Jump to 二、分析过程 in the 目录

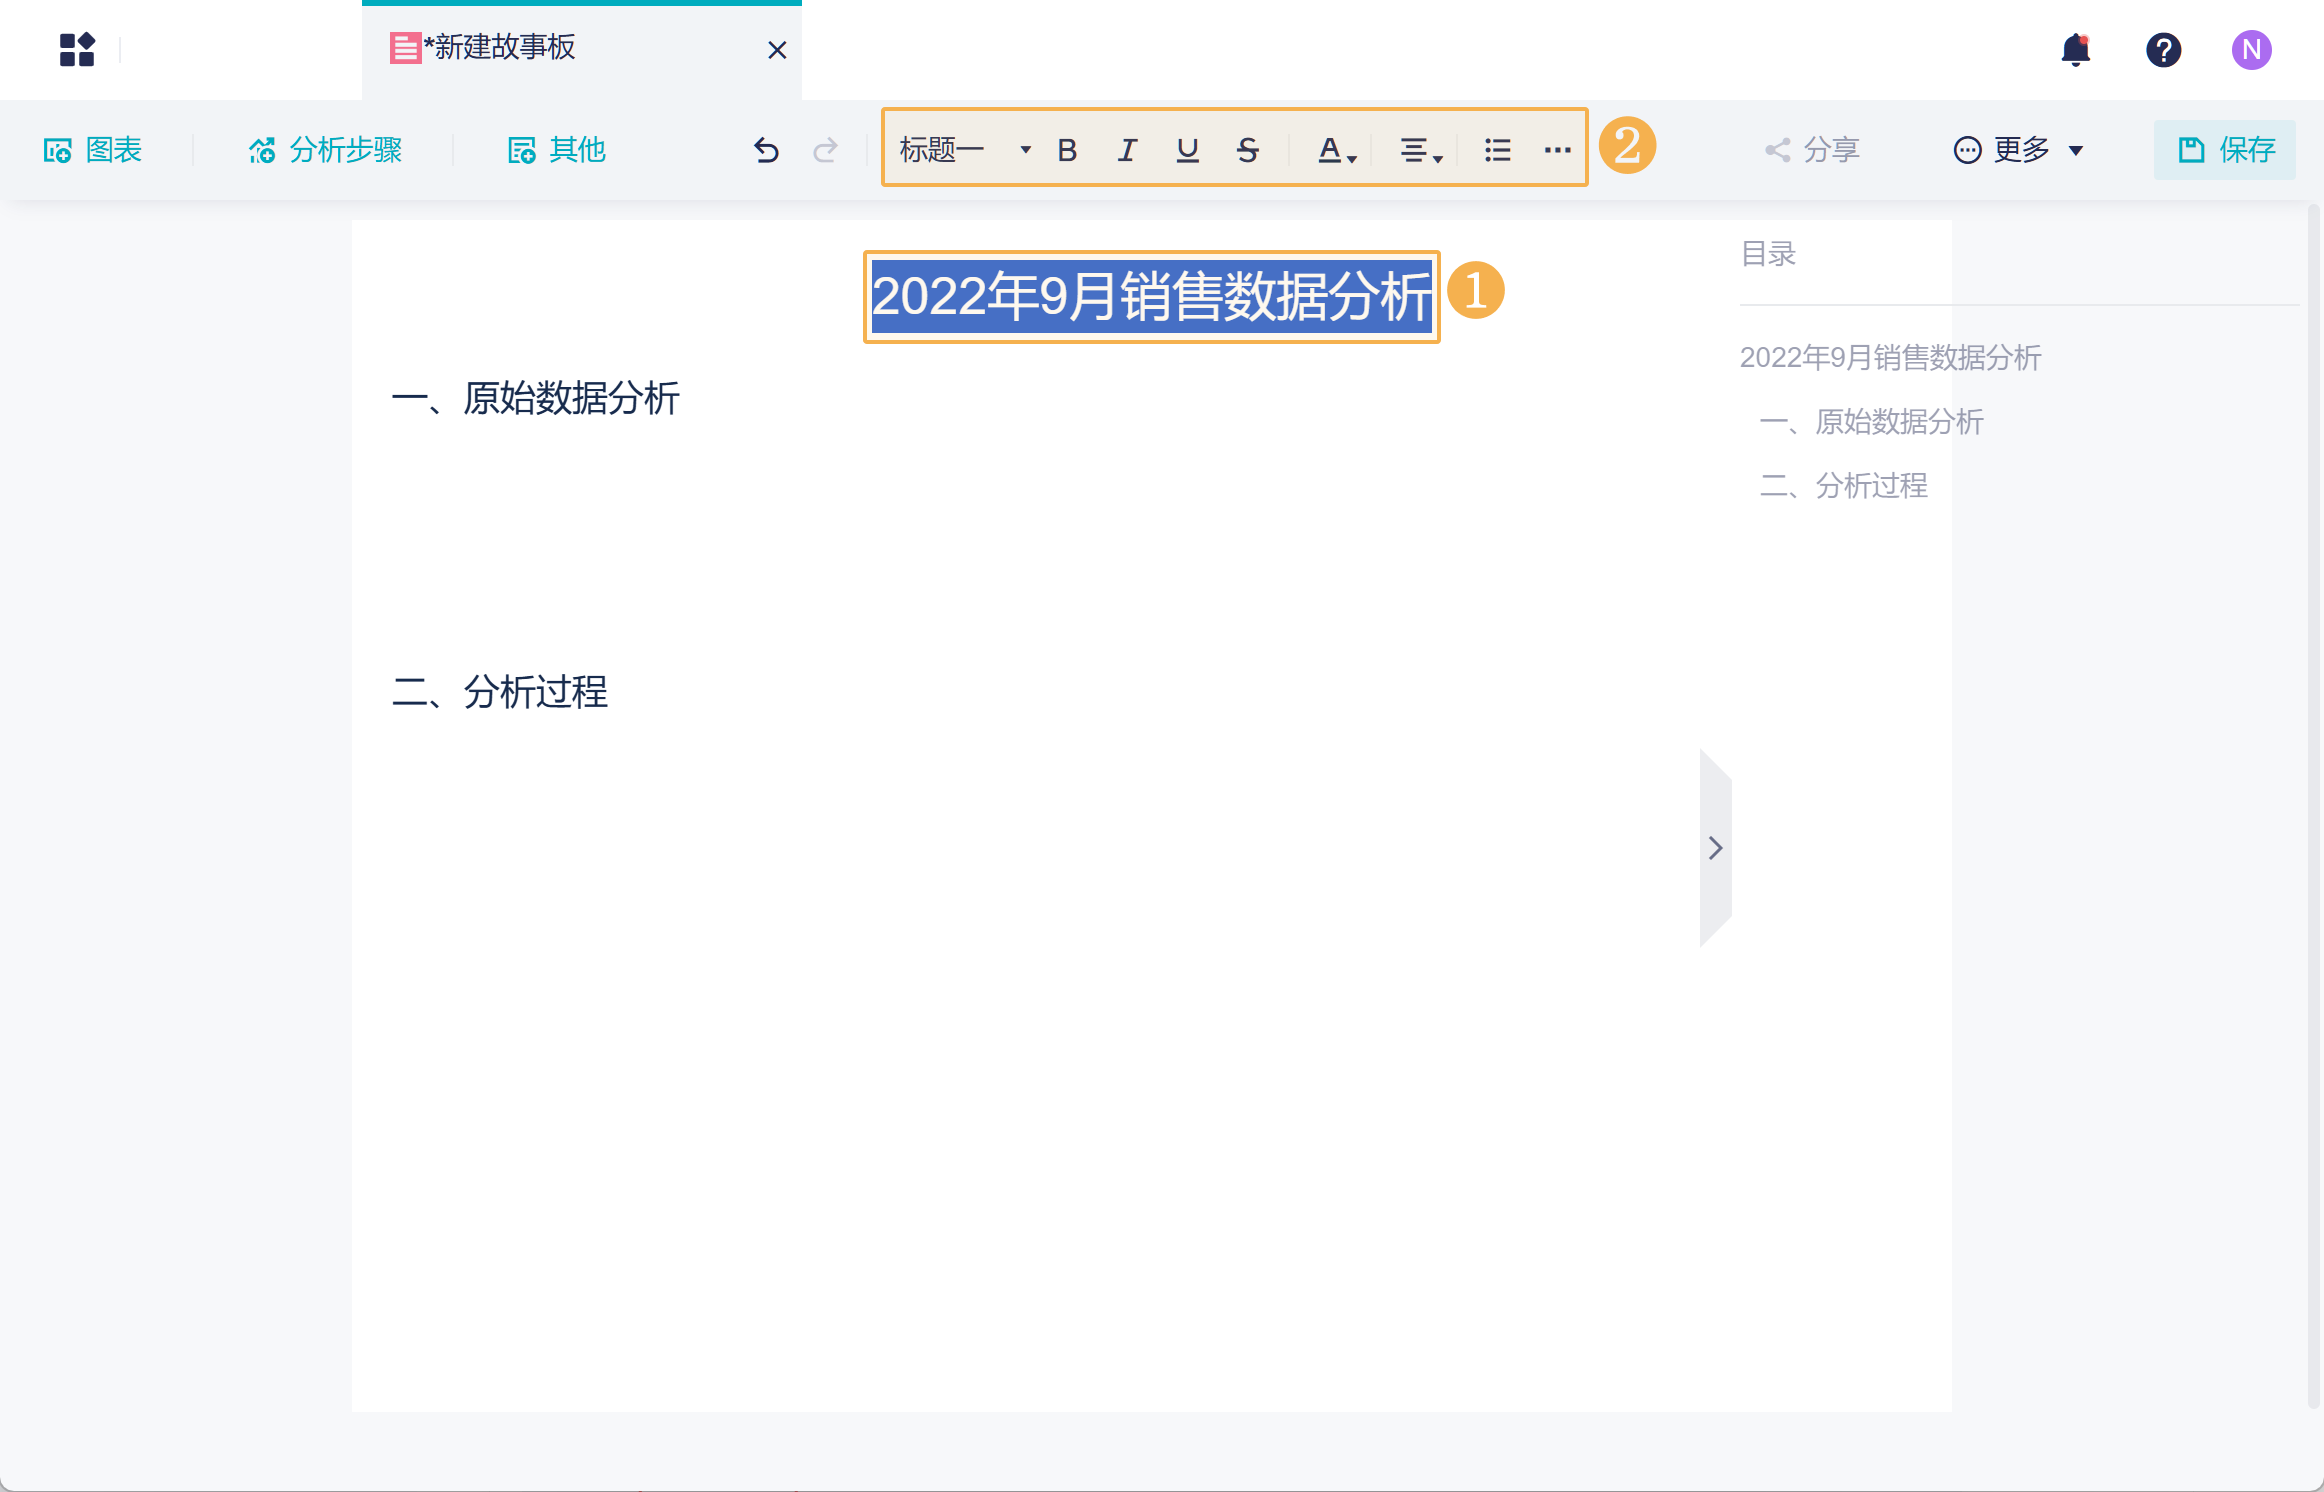coord(1843,485)
